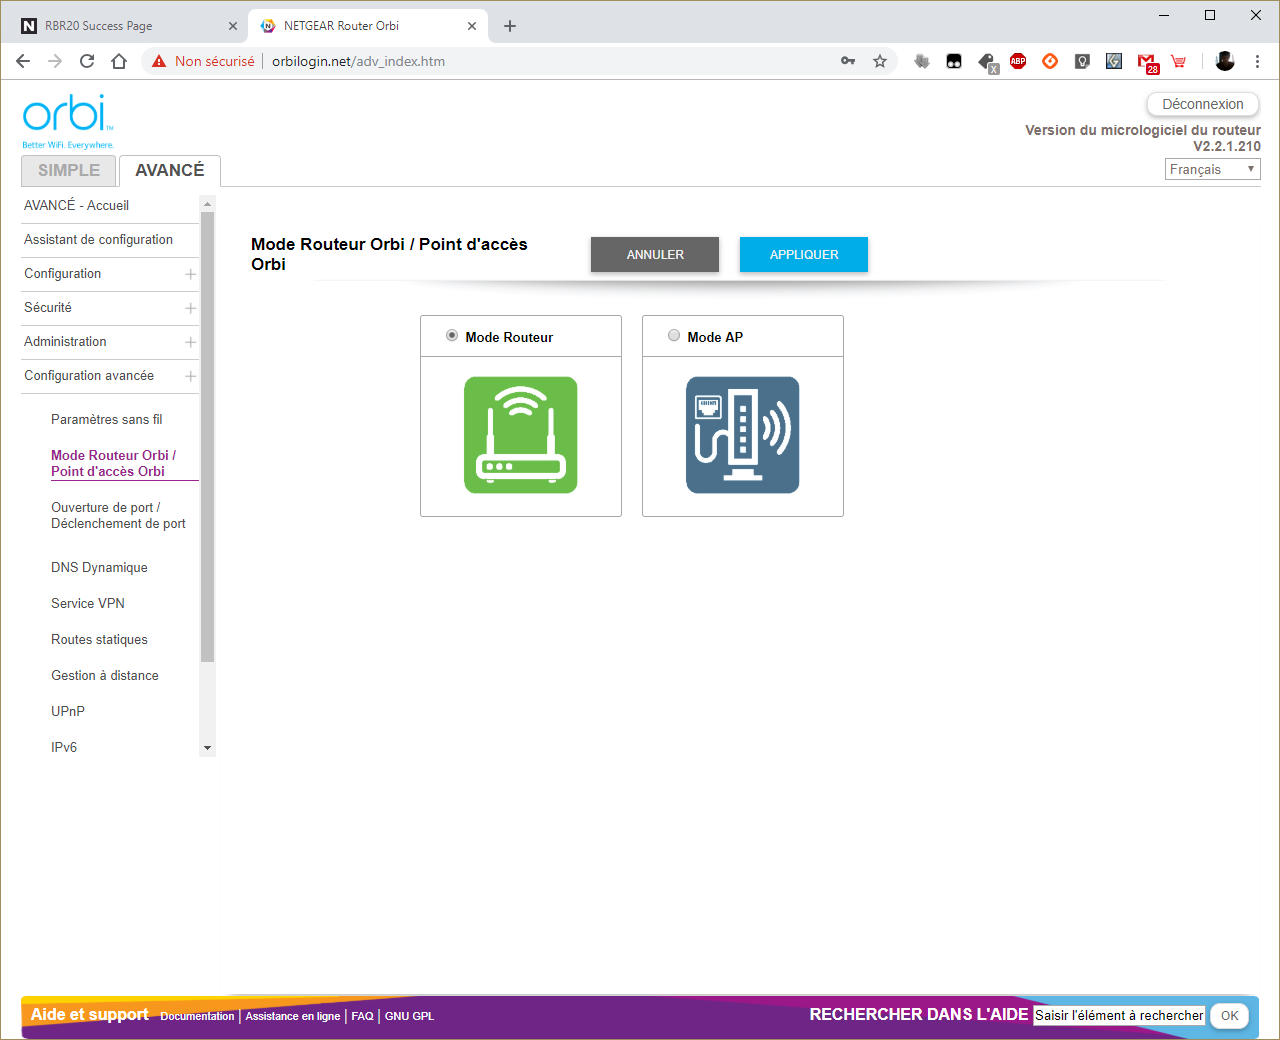Open Assistant de configuration
Screen dimensions: 1280x1040
coord(98,240)
